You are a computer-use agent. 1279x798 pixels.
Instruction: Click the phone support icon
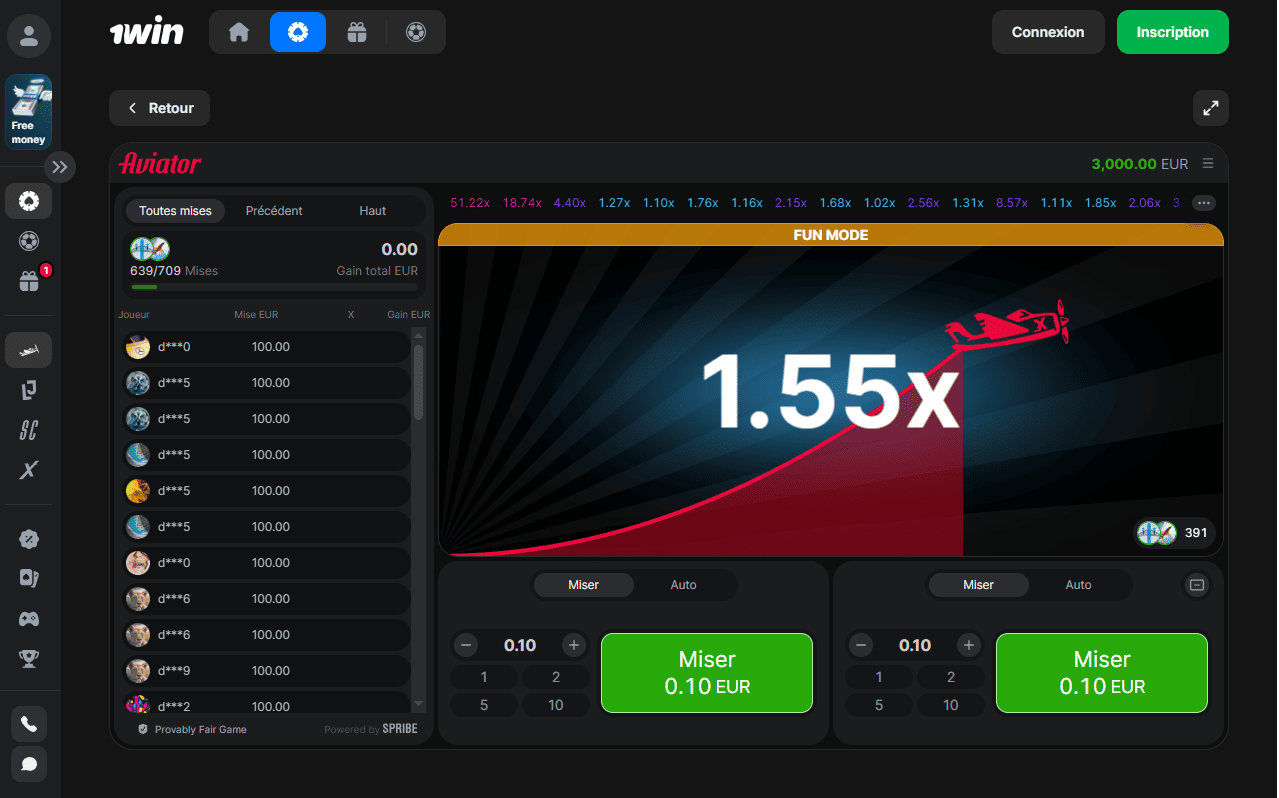pyautogui.click(x=29, y=723)
